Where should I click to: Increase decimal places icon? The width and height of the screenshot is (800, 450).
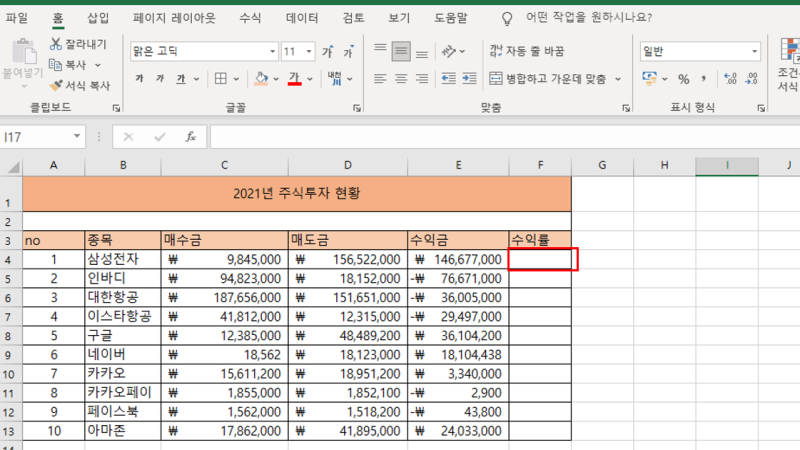(x=730, y=79)
